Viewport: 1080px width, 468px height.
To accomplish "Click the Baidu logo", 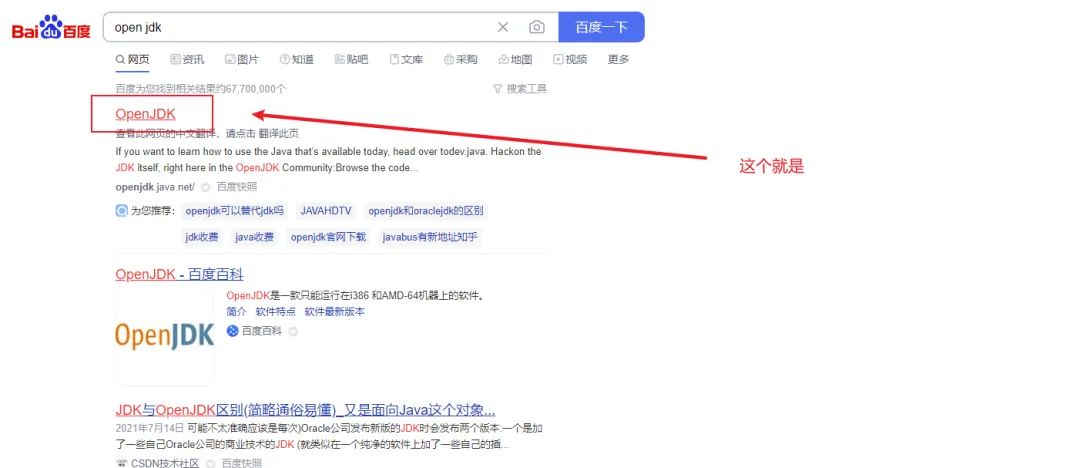I will point(51,28).
